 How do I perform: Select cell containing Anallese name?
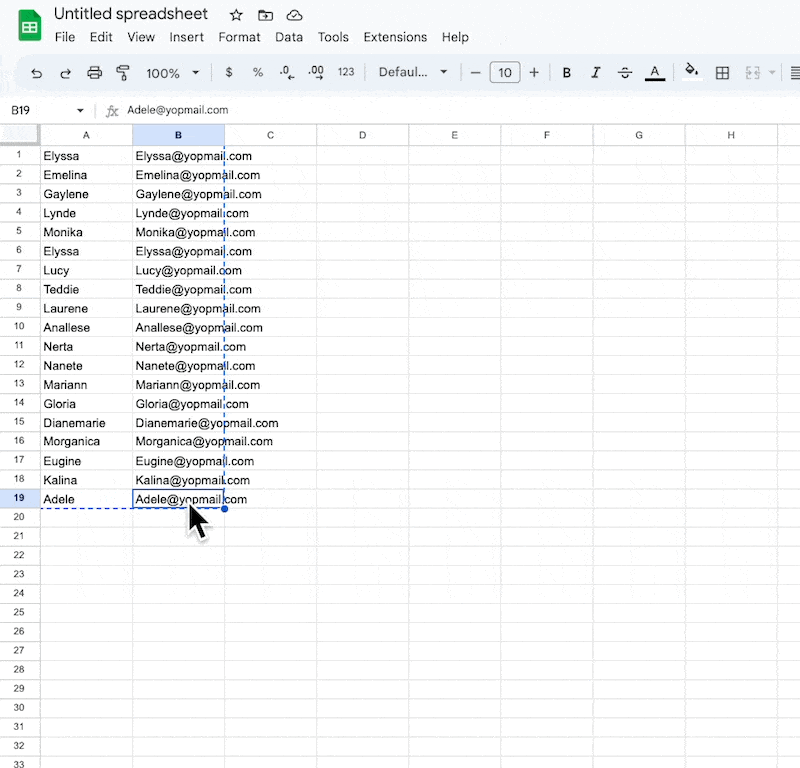pos(86,328)
